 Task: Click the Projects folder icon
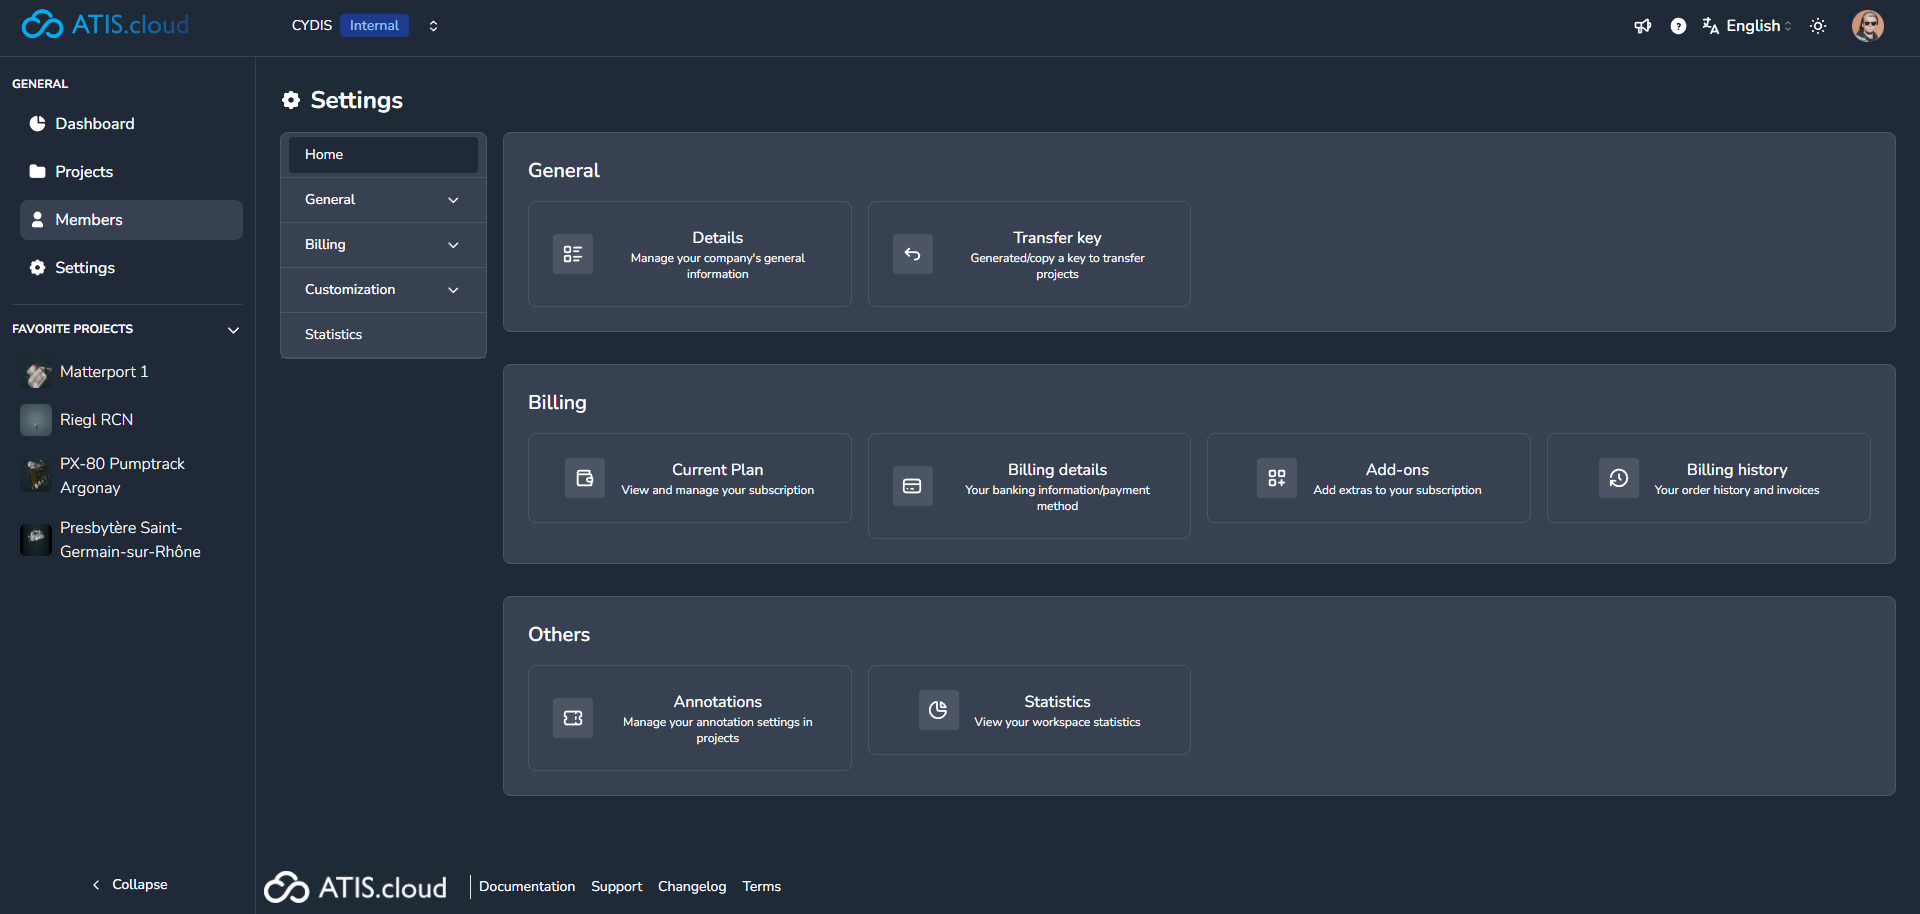tap(38, 171)
